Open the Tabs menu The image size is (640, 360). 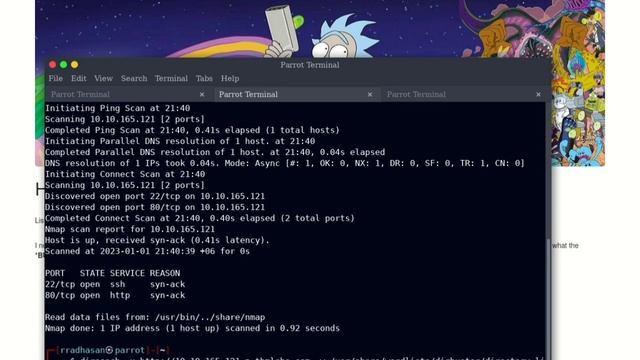(x=204, y=78)
